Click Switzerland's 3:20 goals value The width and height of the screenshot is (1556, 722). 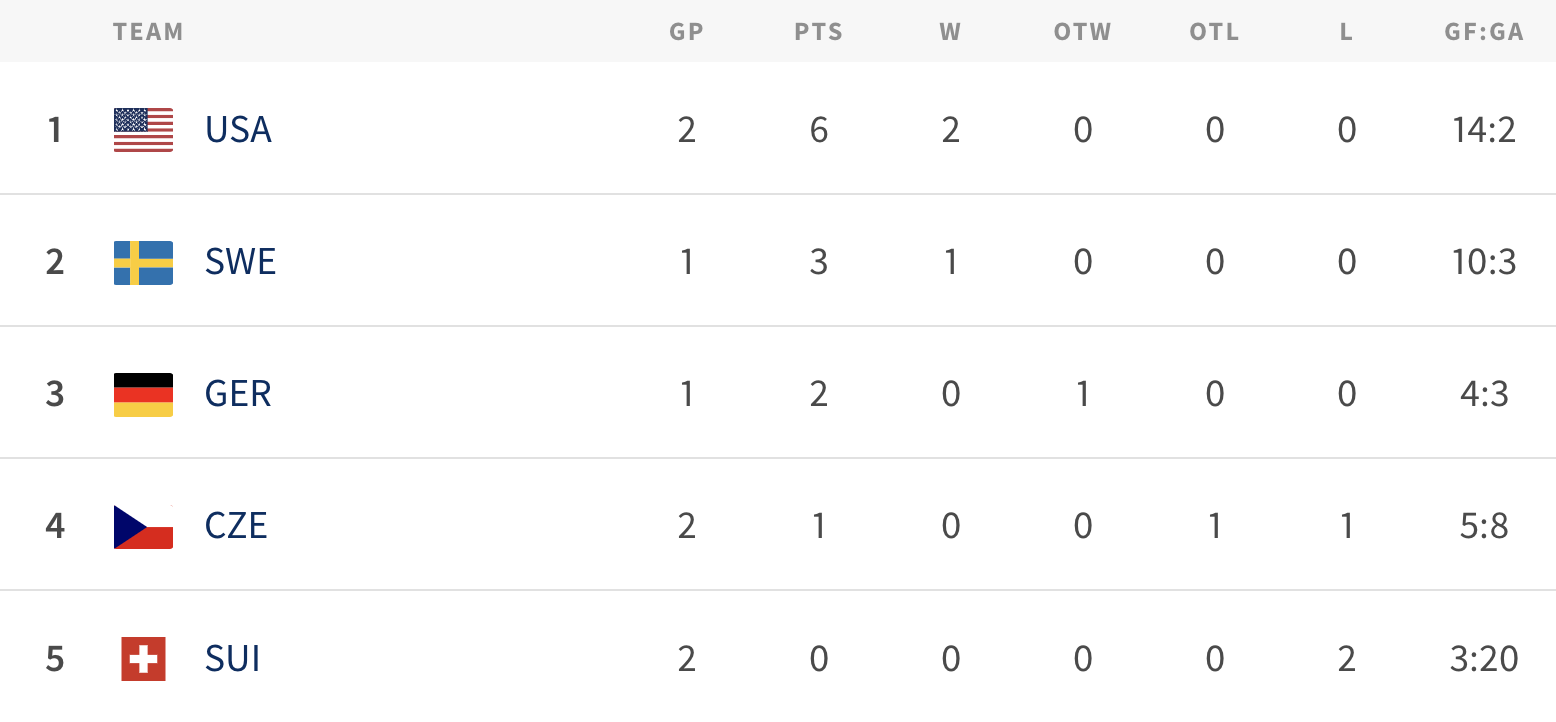pyautogui.click(x=1484, y=658)
